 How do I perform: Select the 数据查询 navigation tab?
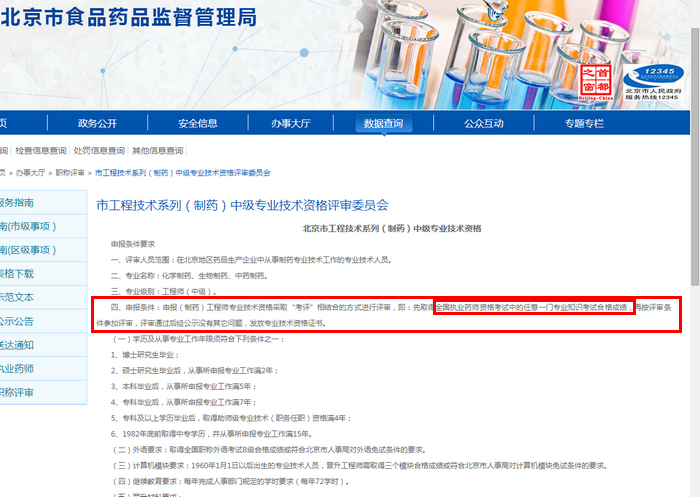coord(383,124)
